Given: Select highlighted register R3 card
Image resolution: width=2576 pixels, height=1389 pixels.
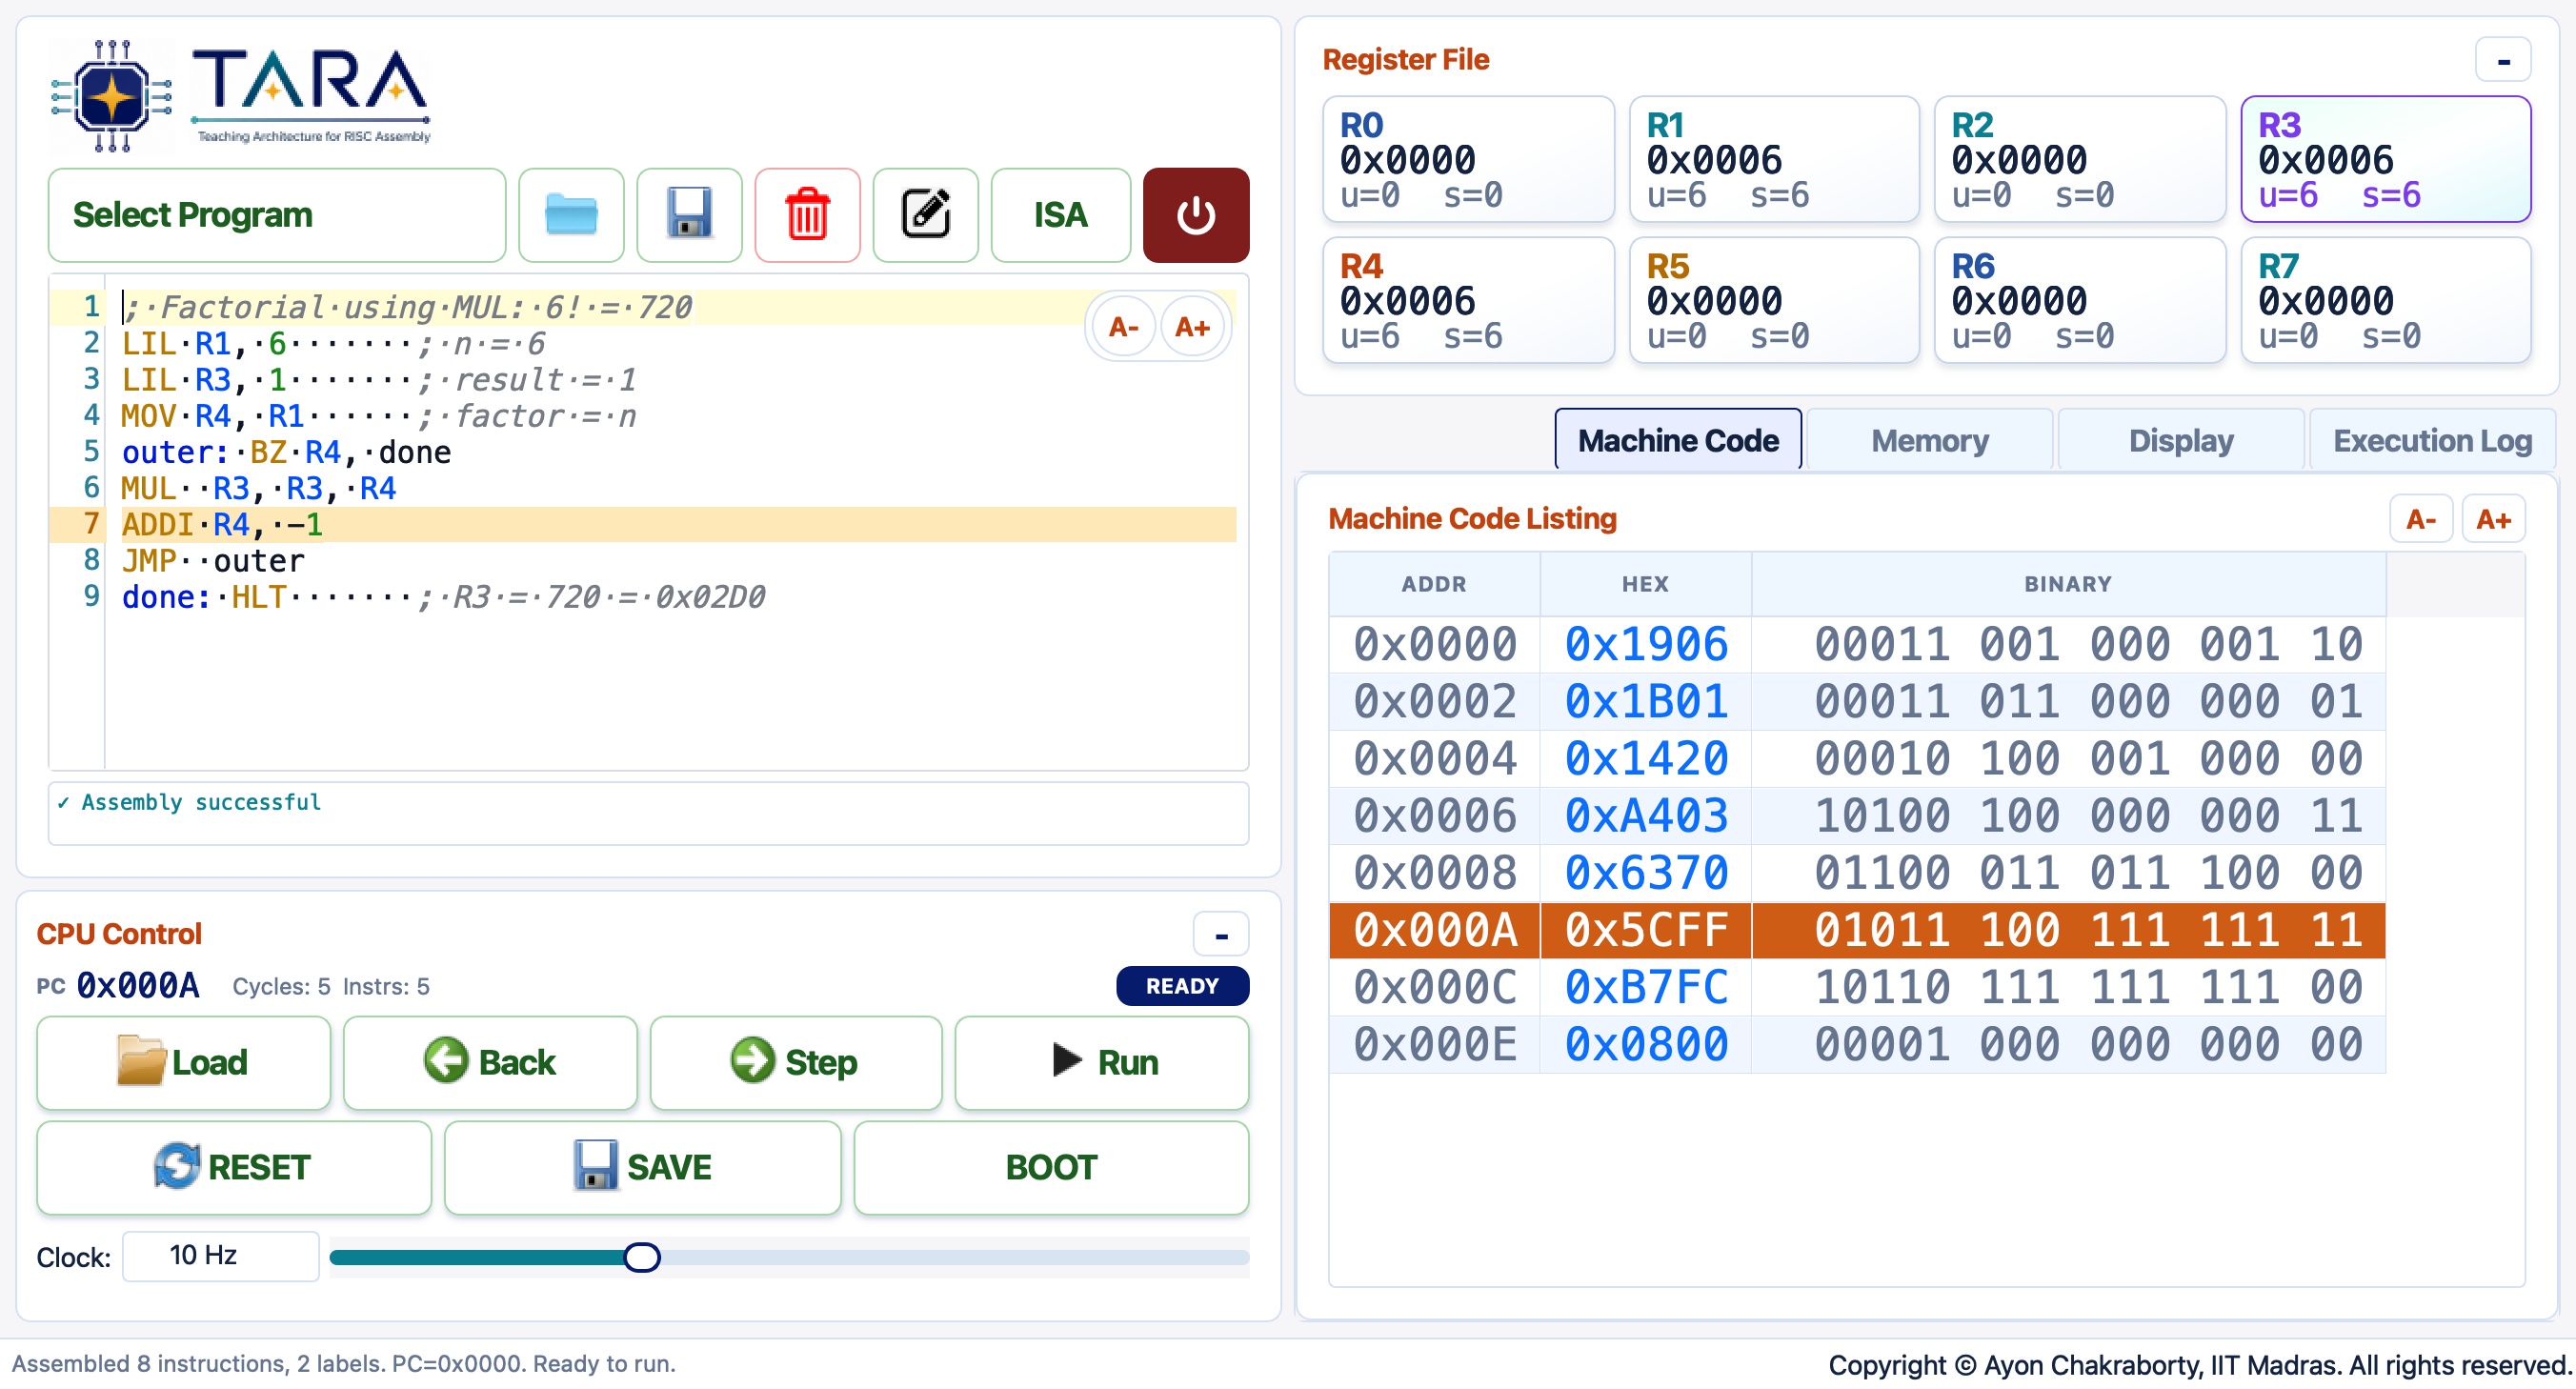Looking at the screenshot, I should tap(2386, 159).
